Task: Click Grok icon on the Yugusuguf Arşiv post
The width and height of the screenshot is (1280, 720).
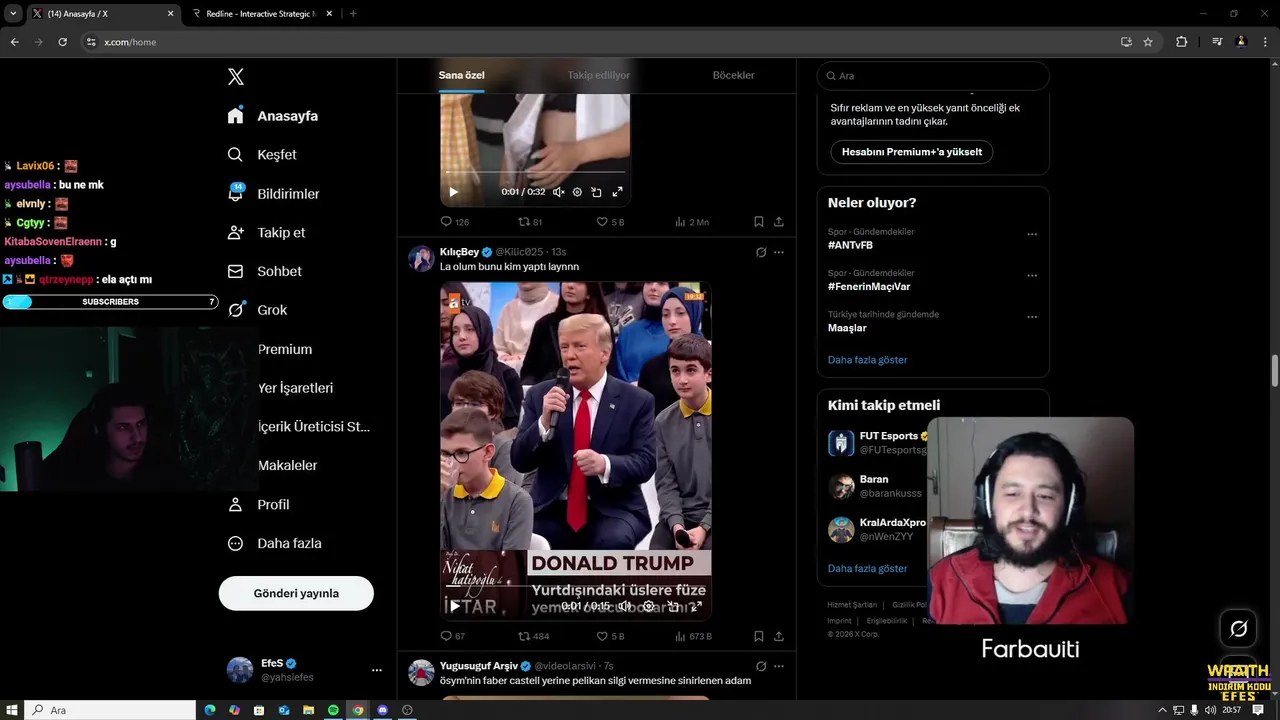Action: click(x=761, y=666)
